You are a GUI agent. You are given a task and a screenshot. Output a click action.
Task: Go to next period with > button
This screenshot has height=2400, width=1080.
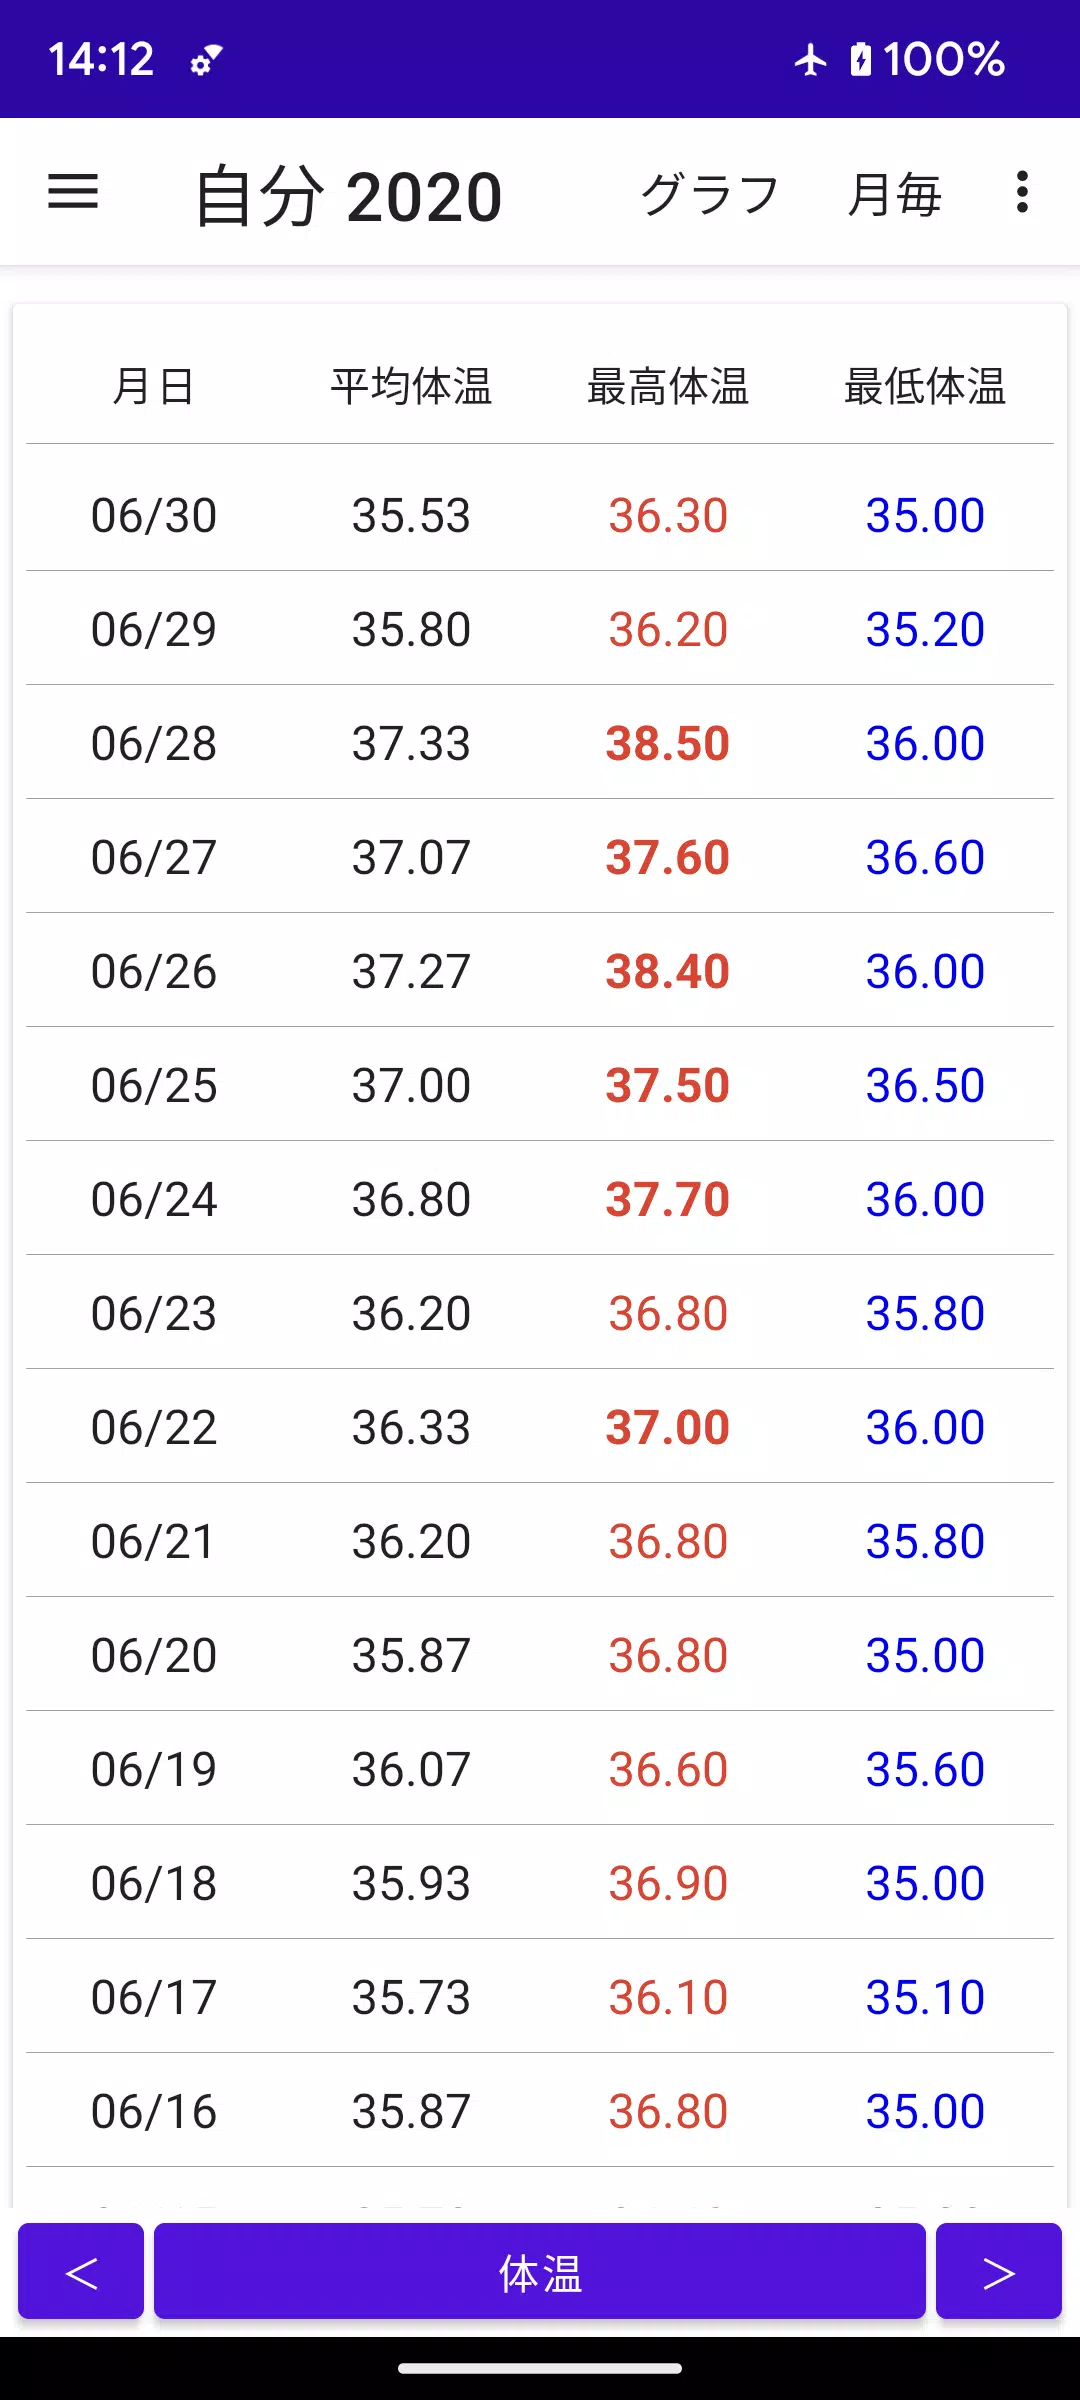(999, 2270)
